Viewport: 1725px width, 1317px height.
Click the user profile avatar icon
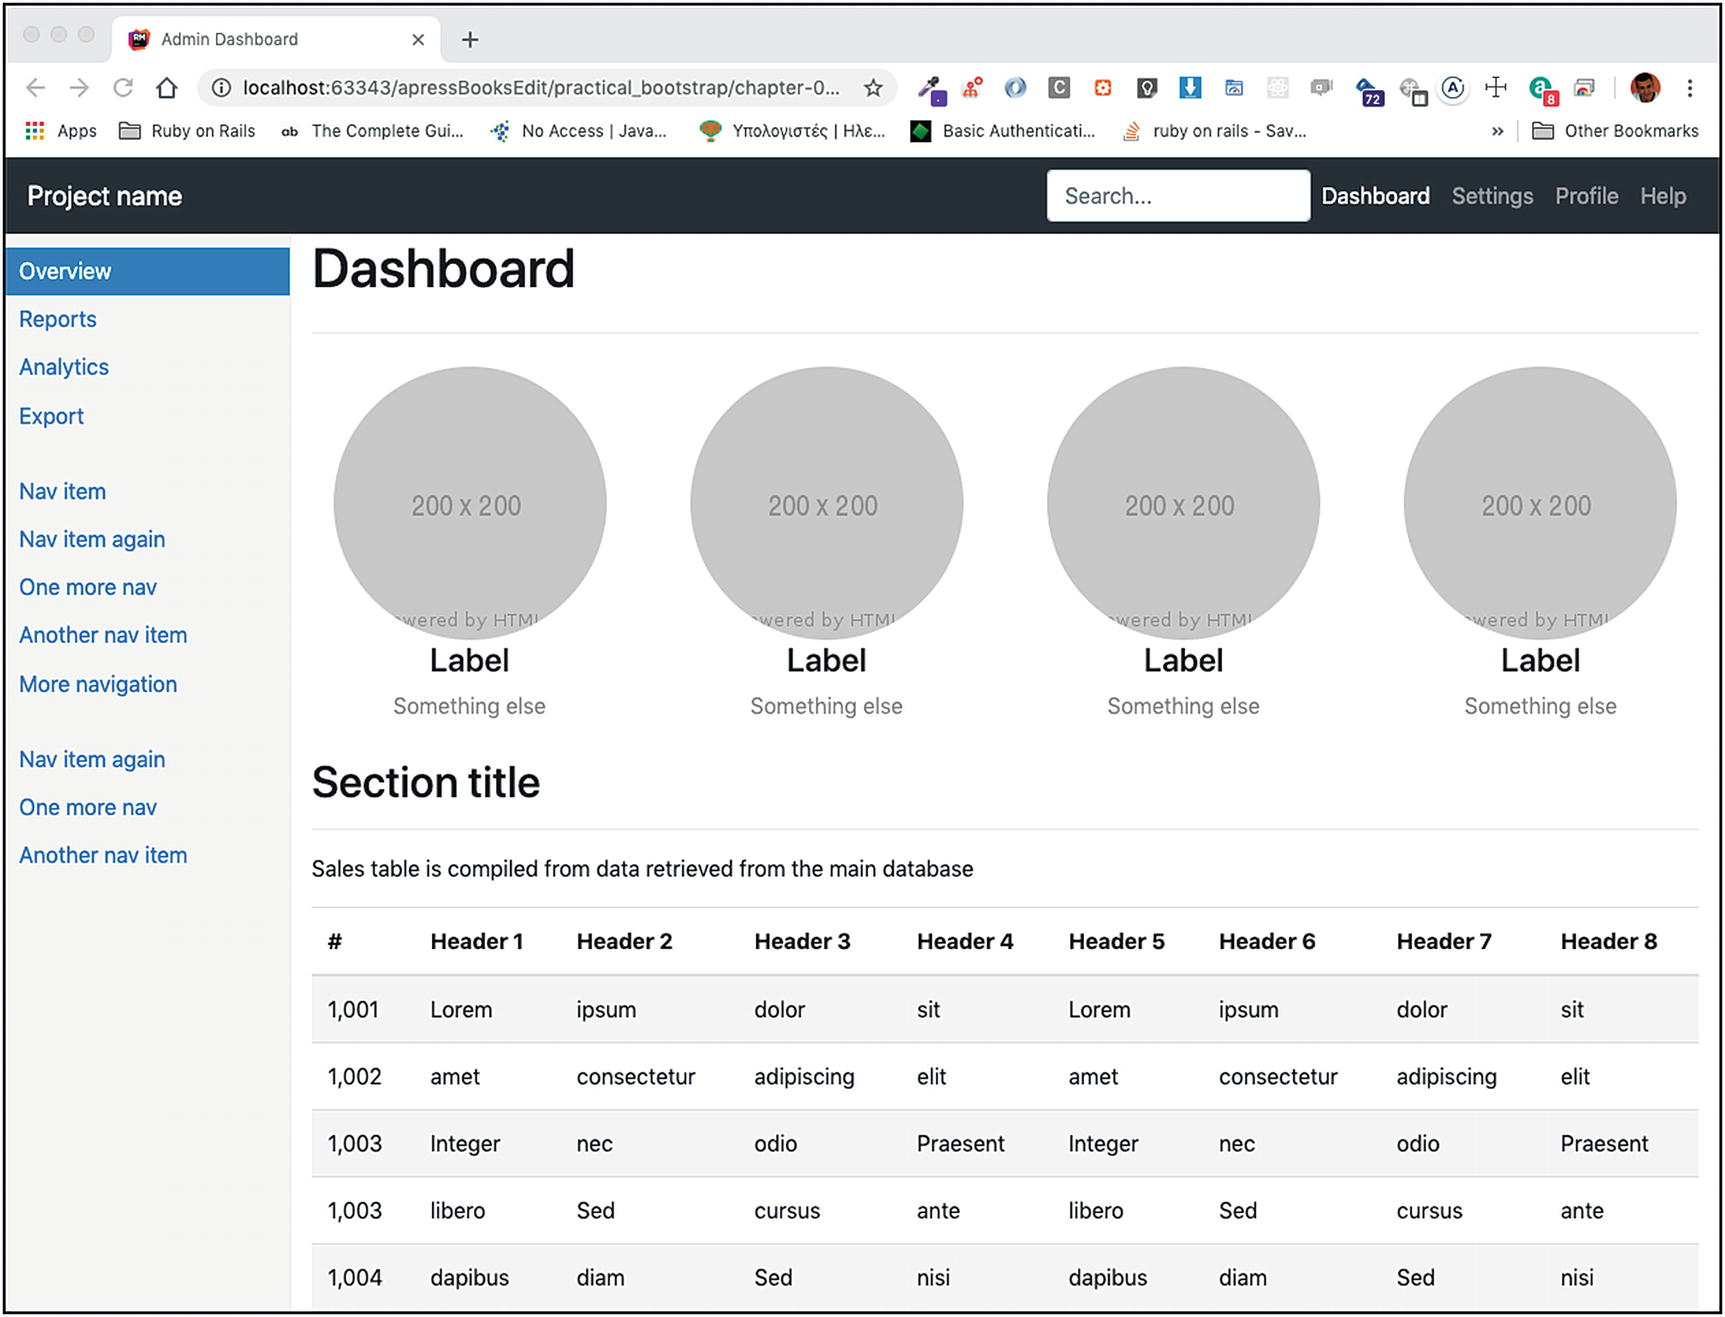[1644, 88]
